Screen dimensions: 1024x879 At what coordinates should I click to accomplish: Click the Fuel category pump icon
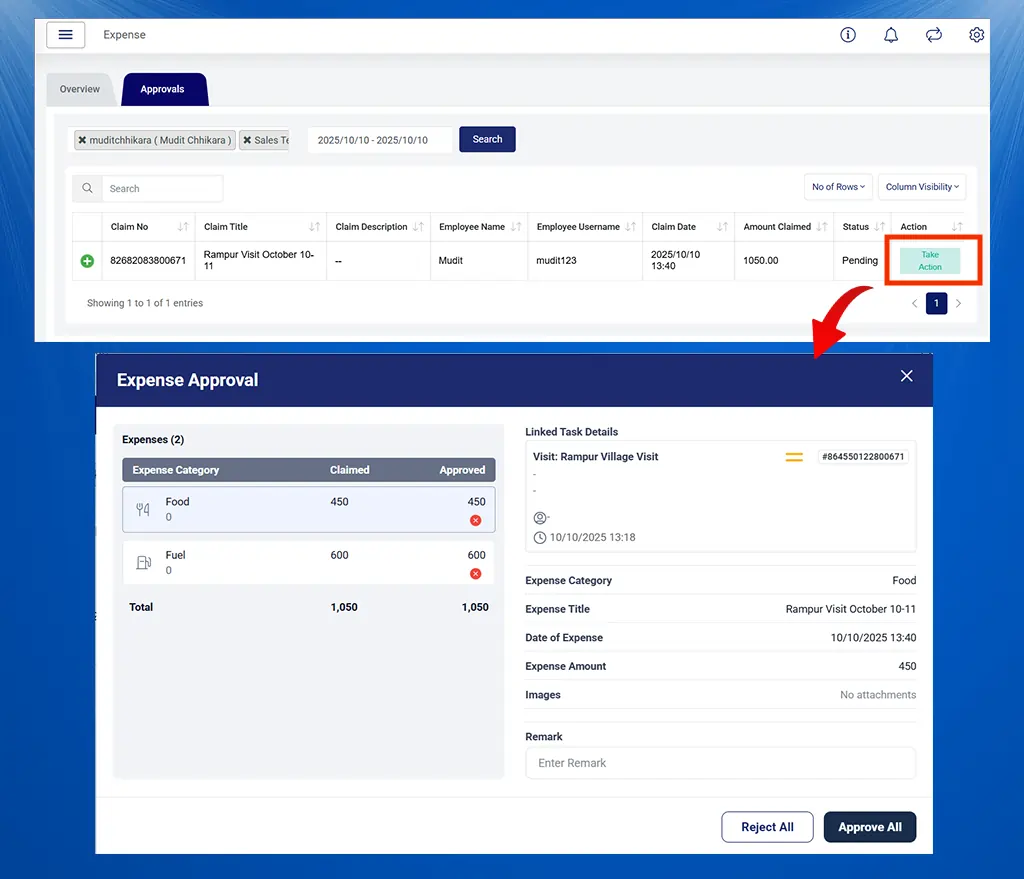point(146,563)
